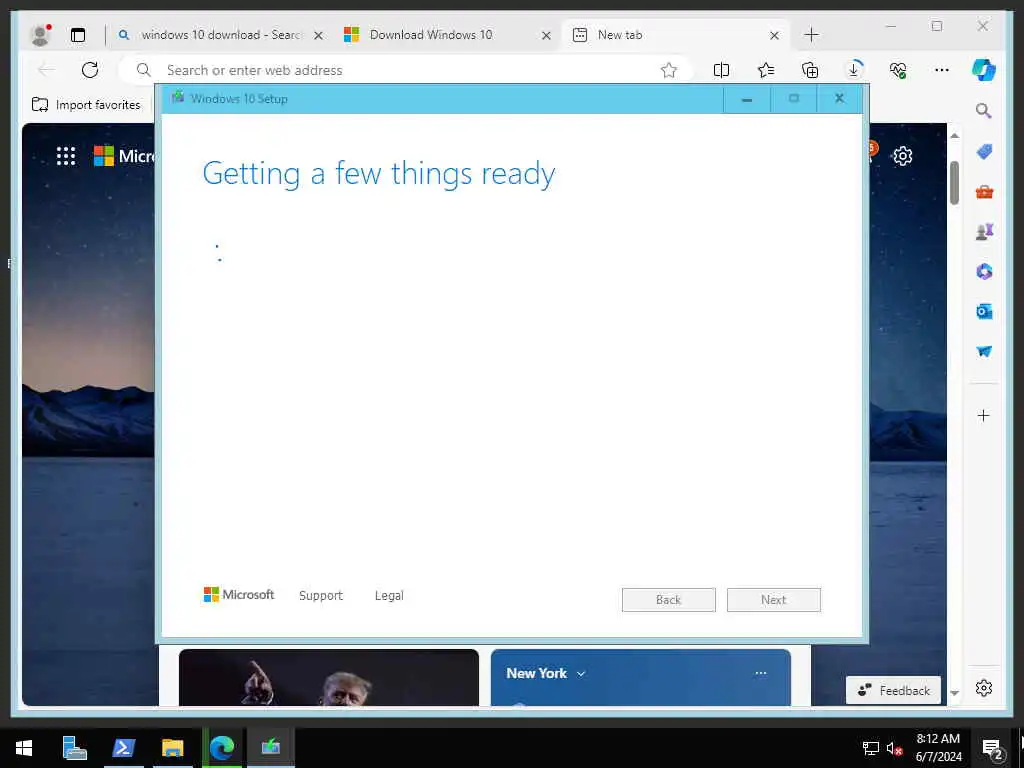Open sidebar Outlook icon
The width and height of the screenshot is (1024, 768).
click(984, 312)
